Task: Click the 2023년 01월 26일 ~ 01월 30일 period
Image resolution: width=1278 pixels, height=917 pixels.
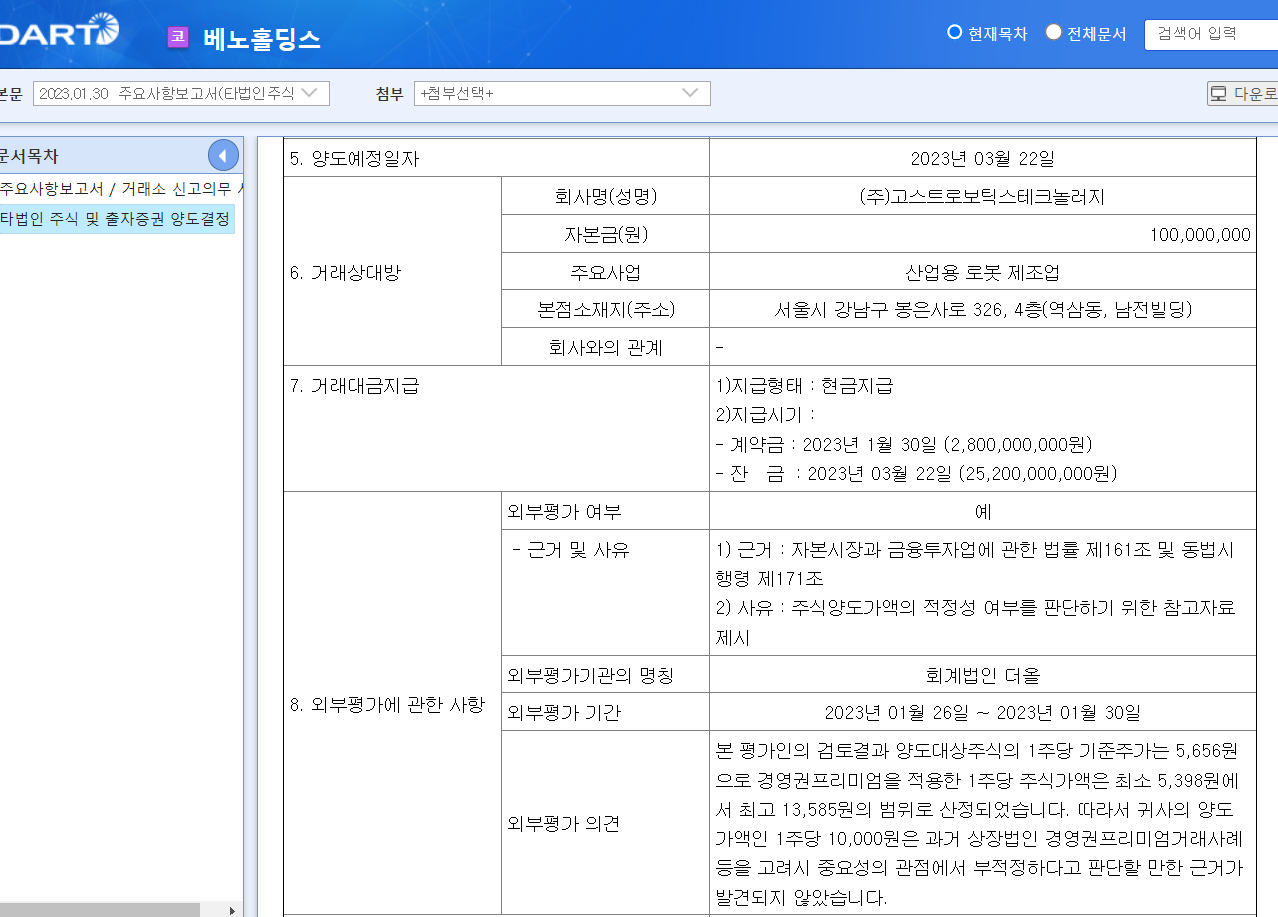Action: coord(982,713)
